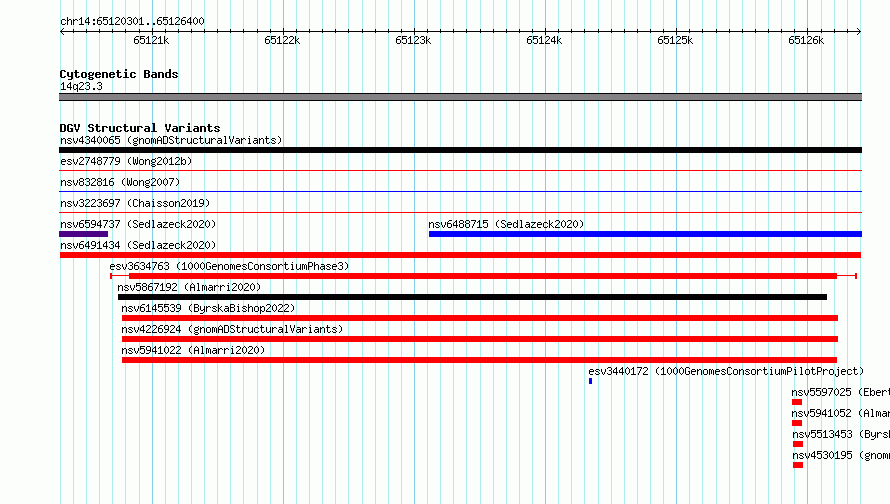
Task: Click the red nsv4226924 variant bar
Action: tap(480, 339)
